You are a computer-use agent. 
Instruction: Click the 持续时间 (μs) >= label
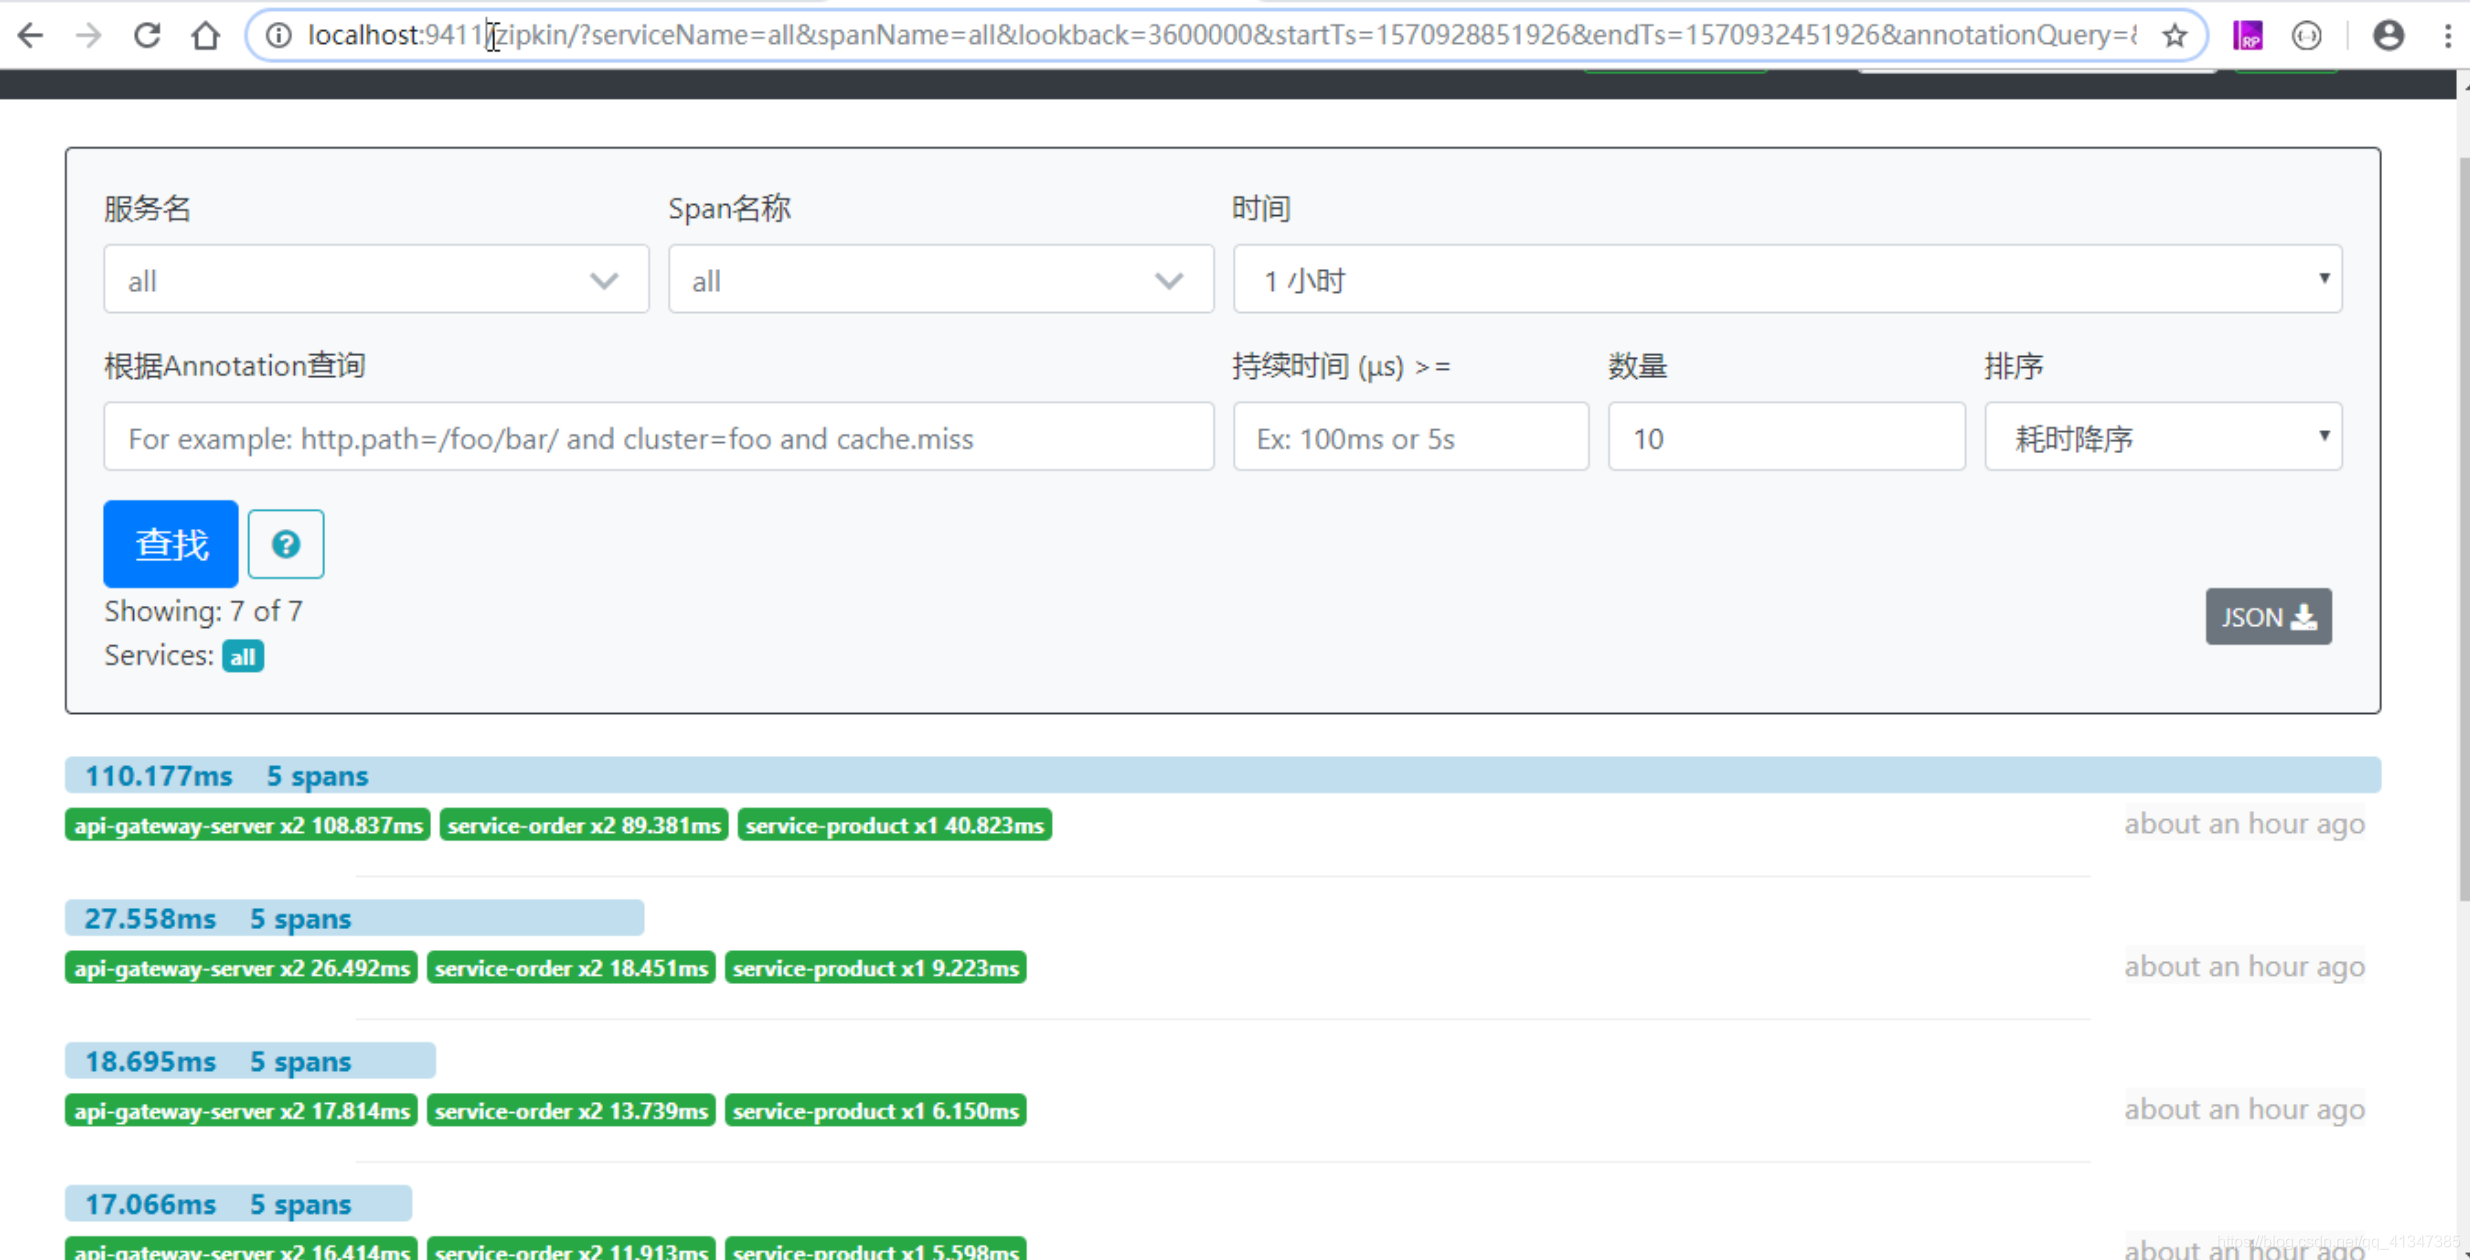click(x=1341, y=366)
